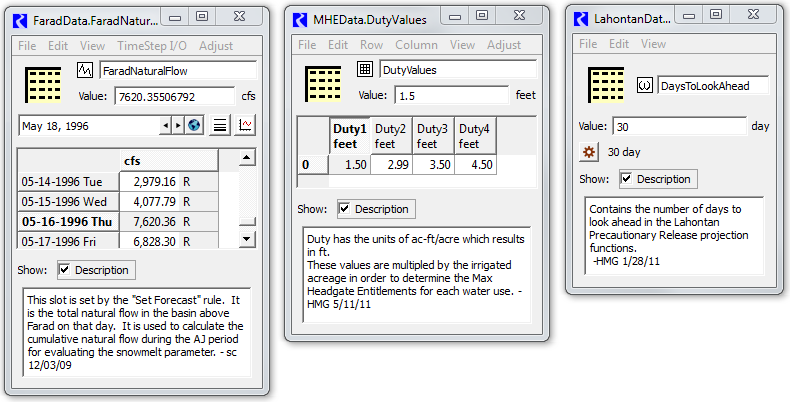Toggle Description checkbox in MHEData window
The height and width of the screenshot is (402, 790).
click(x=345, y=209)
